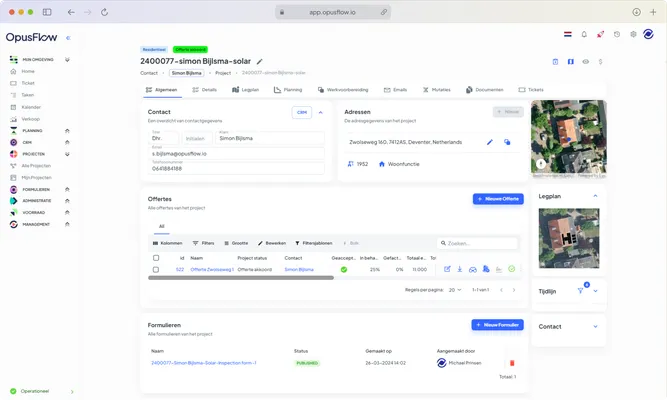Click the red rocket icon
667x400 pixels.
[600, 34]
